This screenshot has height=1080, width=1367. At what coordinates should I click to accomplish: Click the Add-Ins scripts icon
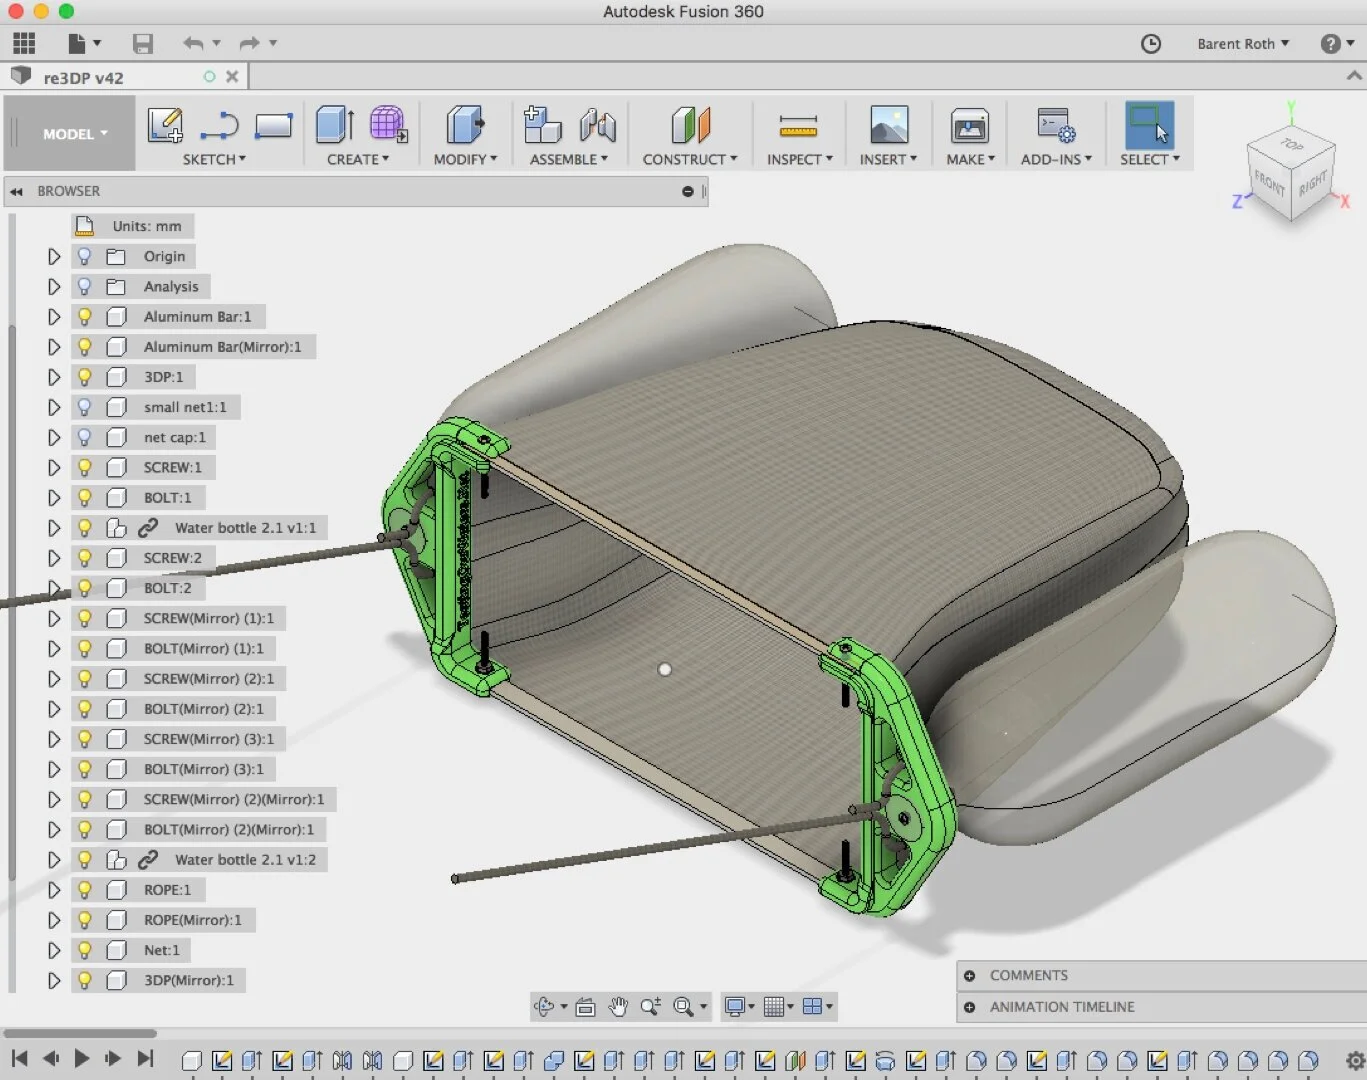(1056, 126)
